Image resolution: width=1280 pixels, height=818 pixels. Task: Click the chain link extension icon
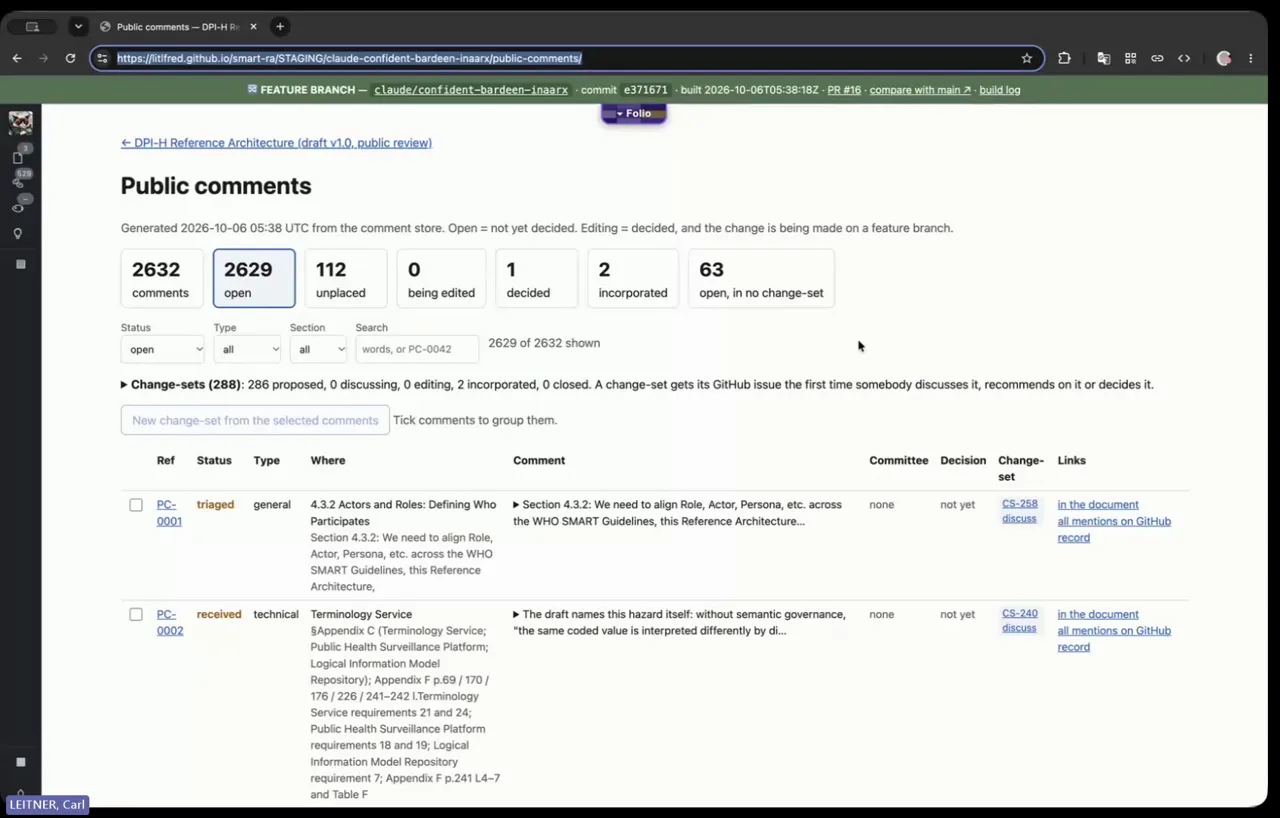click(1157, 58)
